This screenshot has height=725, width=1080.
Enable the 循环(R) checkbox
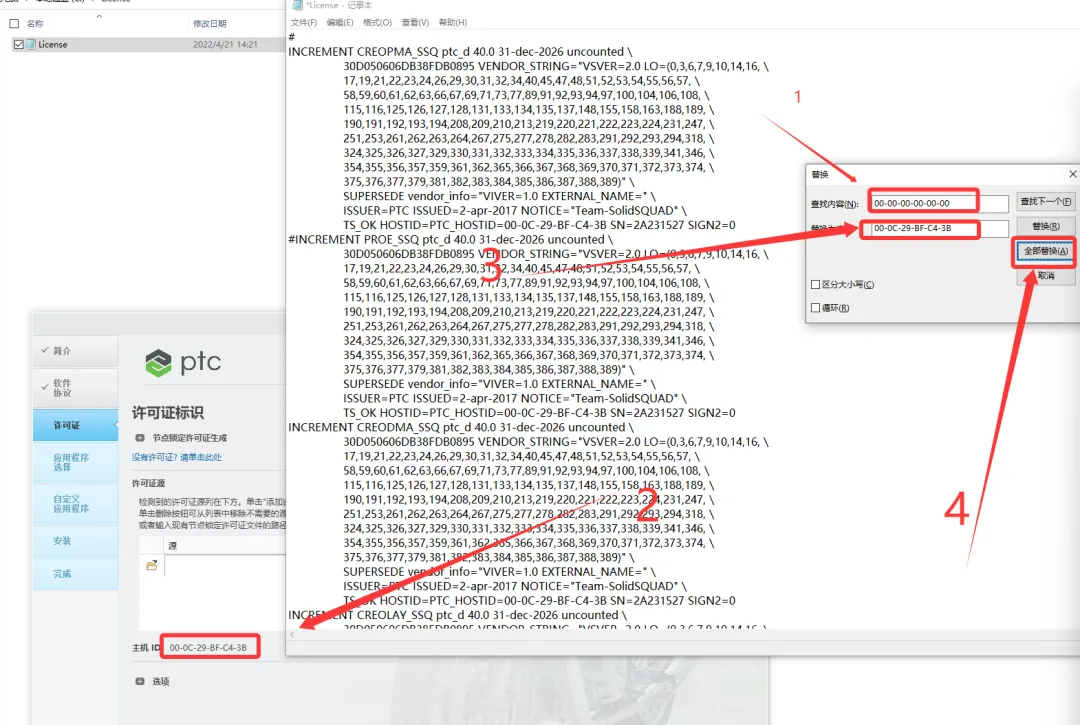point(816,308)
